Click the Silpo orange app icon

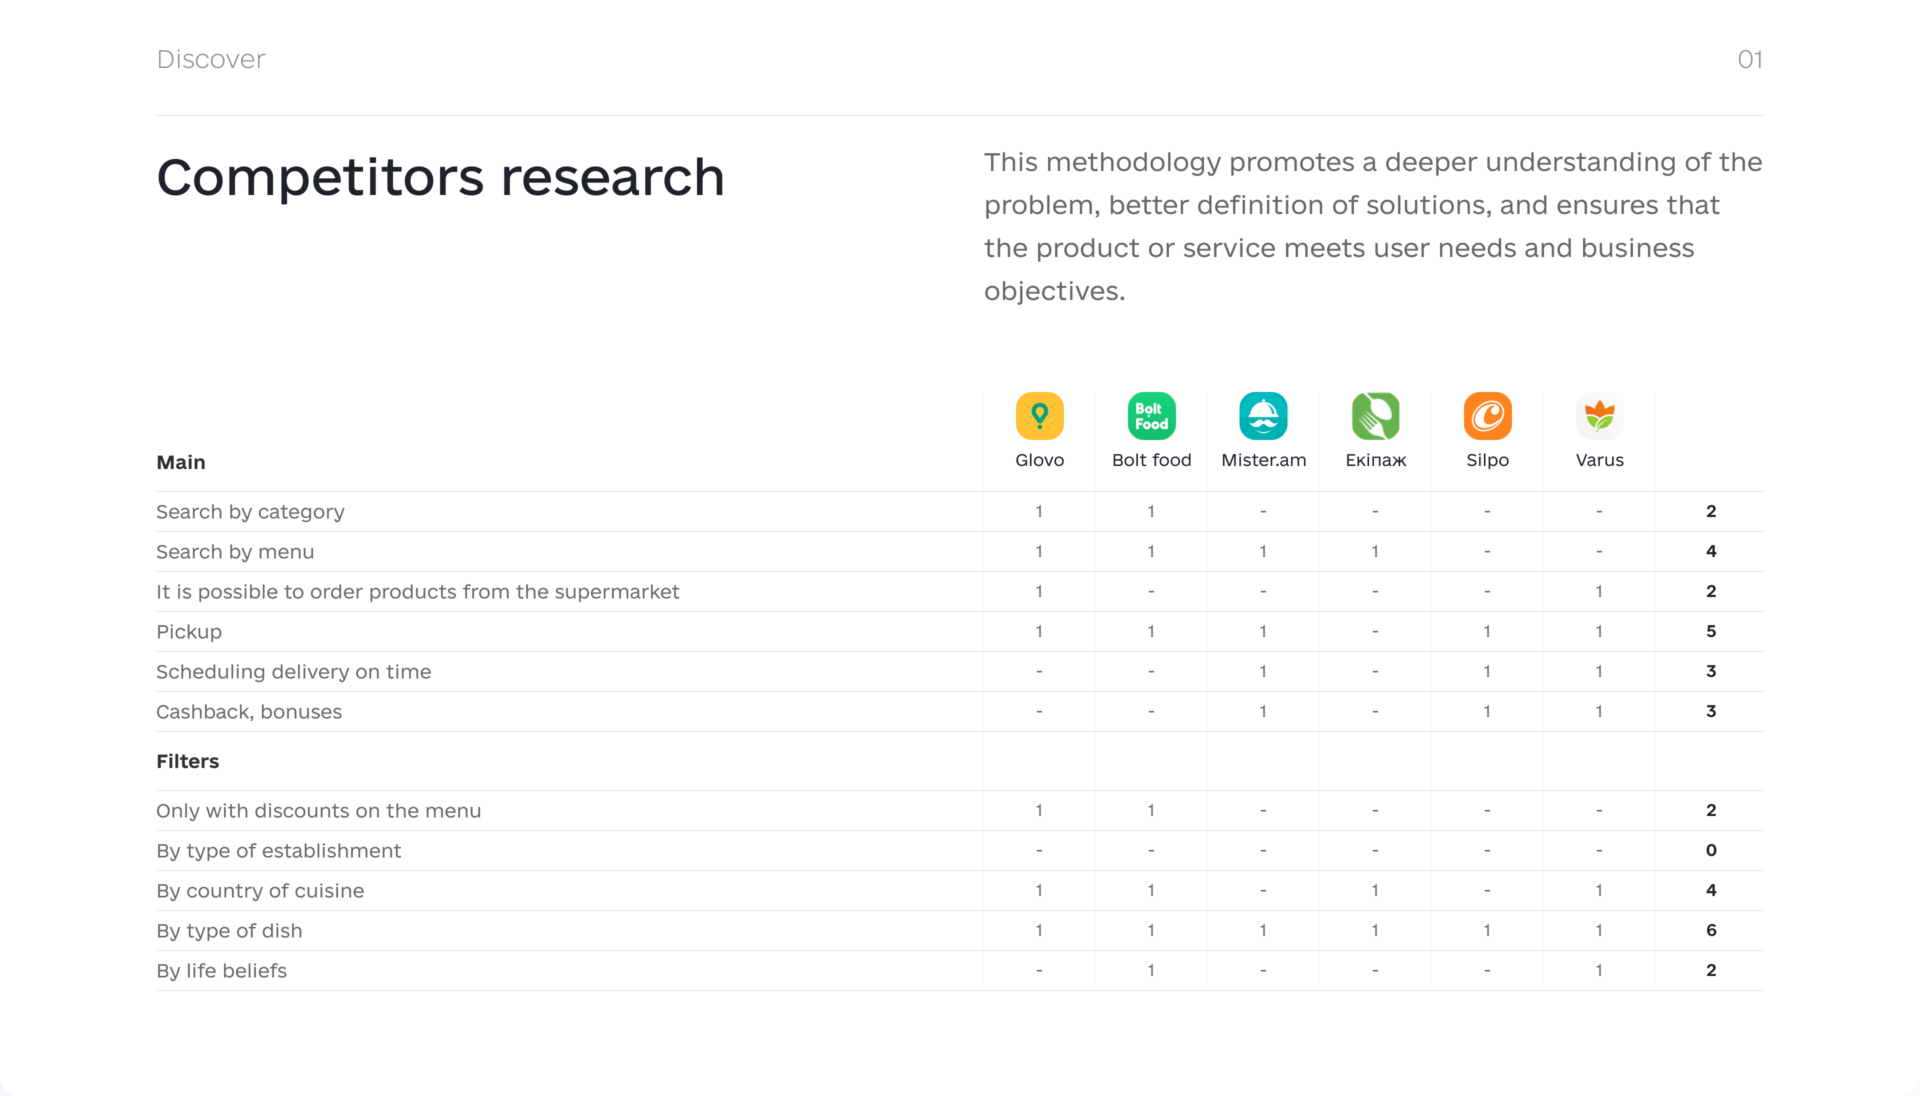click(1487, 416)
